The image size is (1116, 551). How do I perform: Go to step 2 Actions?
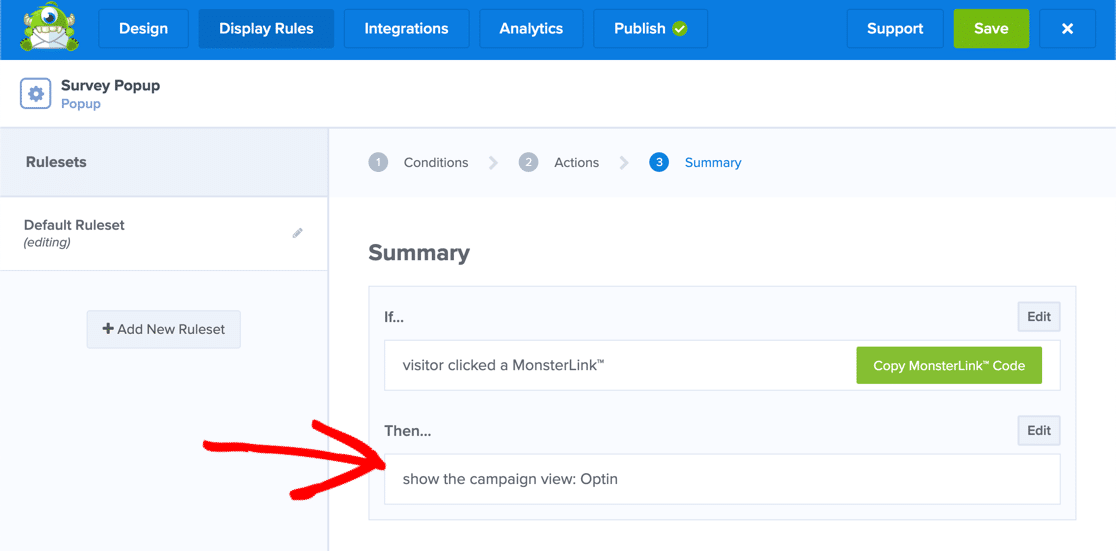click(559, 162)
